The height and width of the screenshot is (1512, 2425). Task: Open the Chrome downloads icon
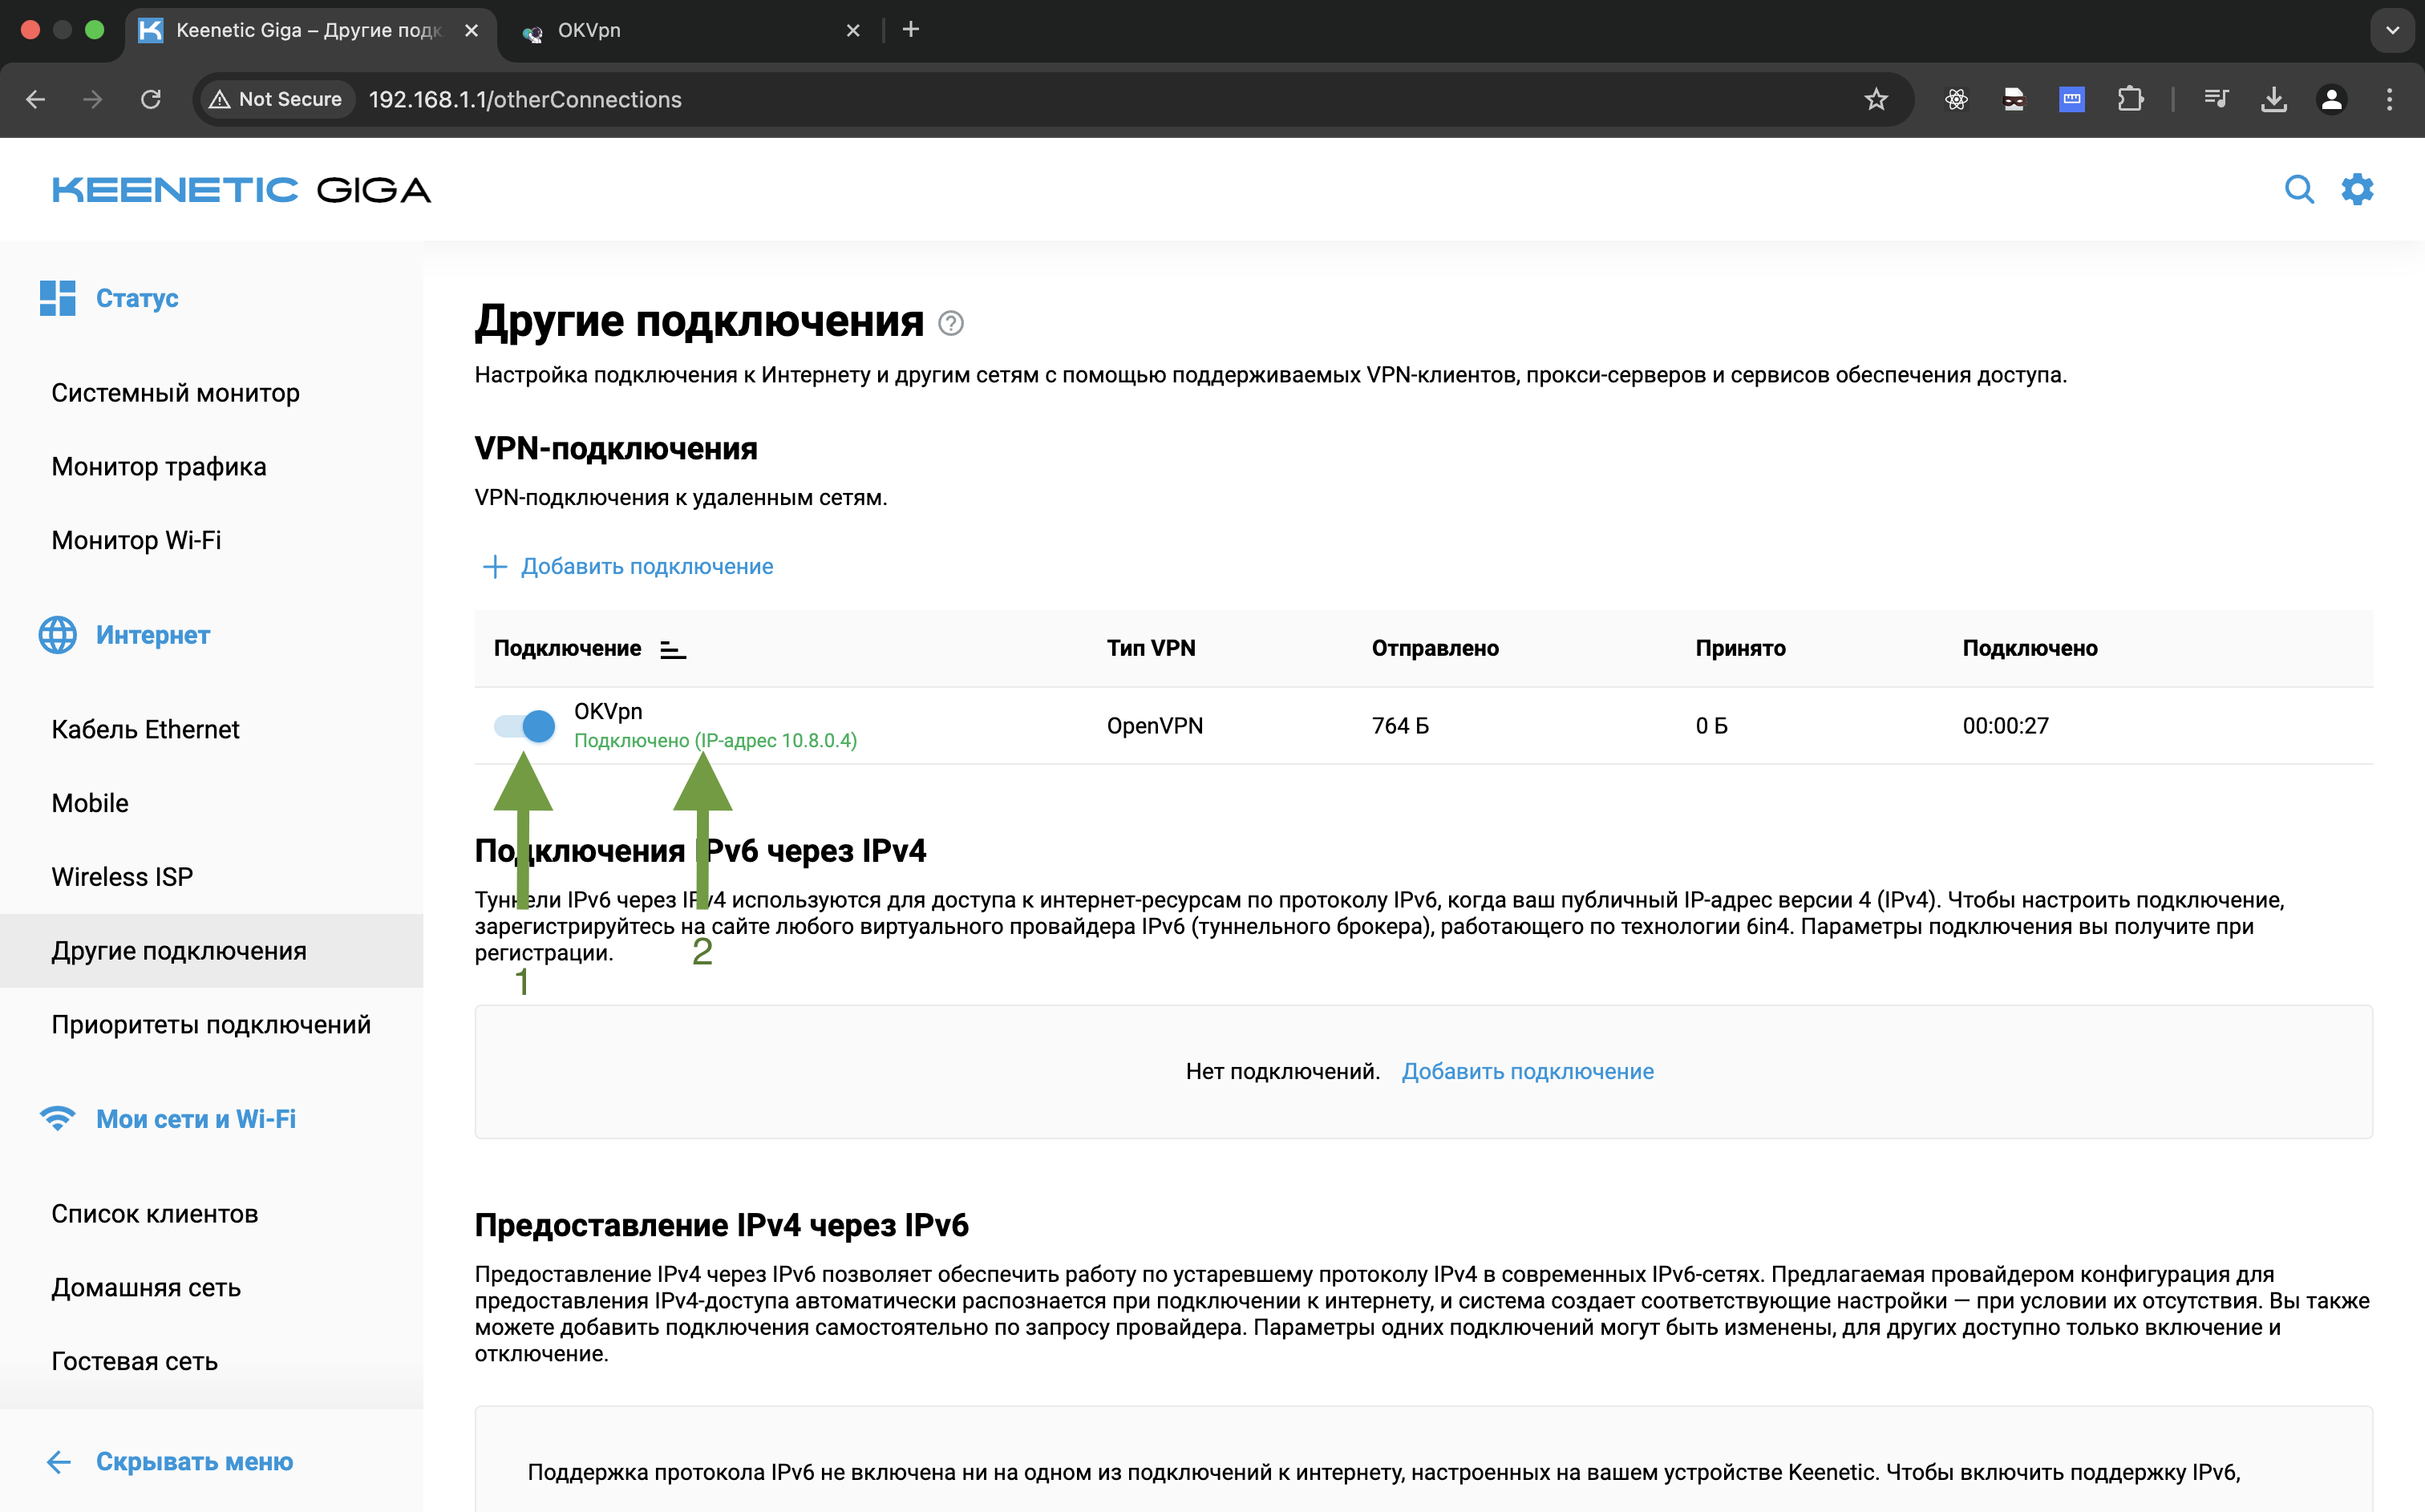point(2273,99)
